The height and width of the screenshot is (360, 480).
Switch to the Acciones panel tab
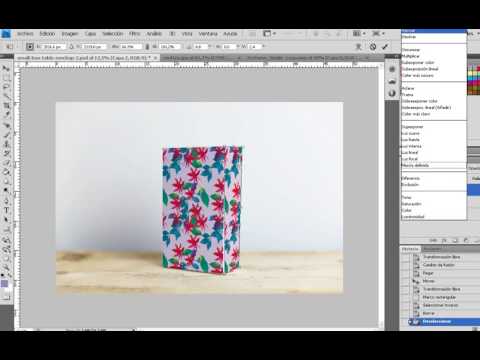(432, 249)
